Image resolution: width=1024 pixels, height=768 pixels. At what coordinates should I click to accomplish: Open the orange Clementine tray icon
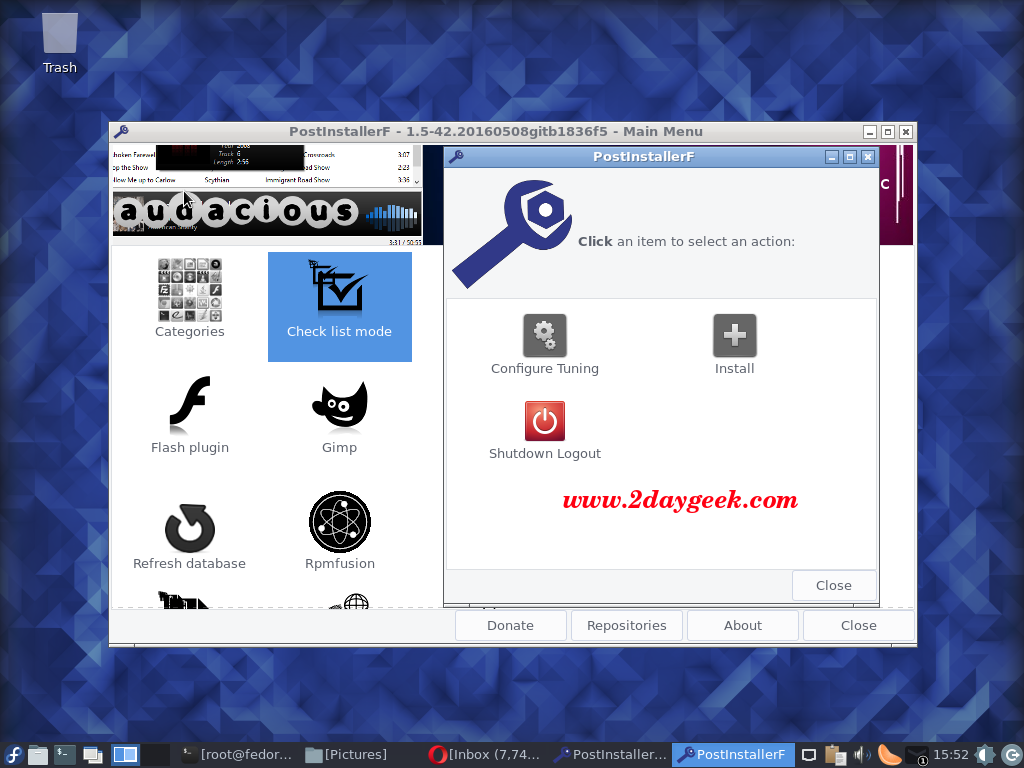point(889,755)
